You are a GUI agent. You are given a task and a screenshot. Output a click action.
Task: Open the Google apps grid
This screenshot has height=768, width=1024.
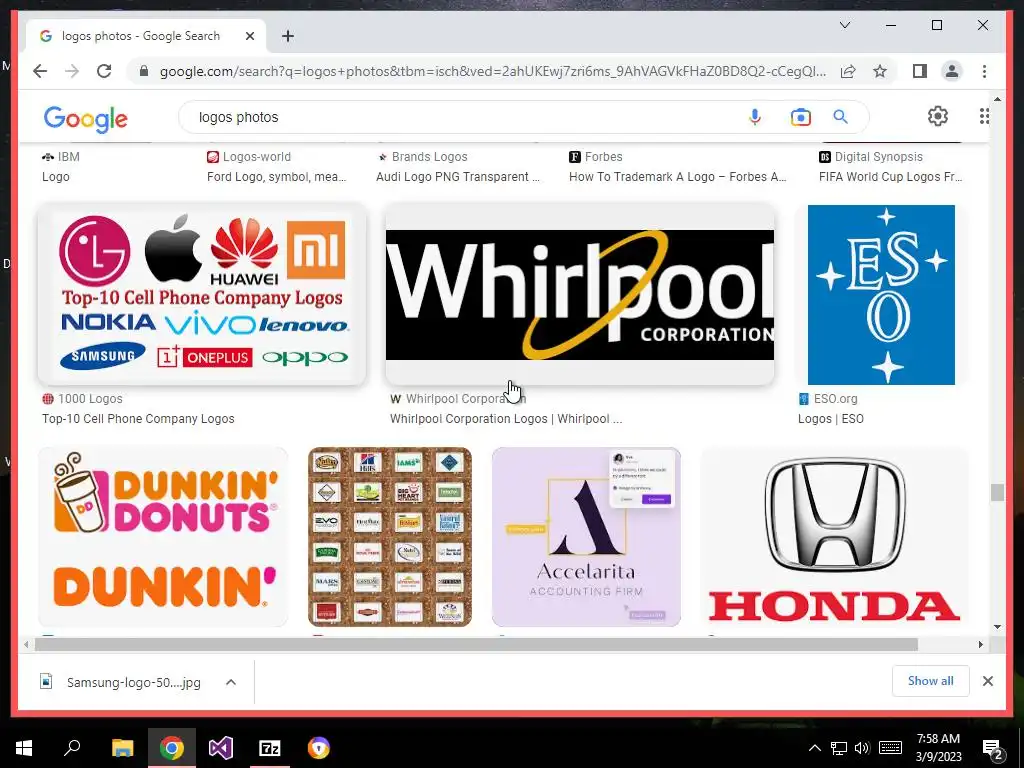[984, 116]
